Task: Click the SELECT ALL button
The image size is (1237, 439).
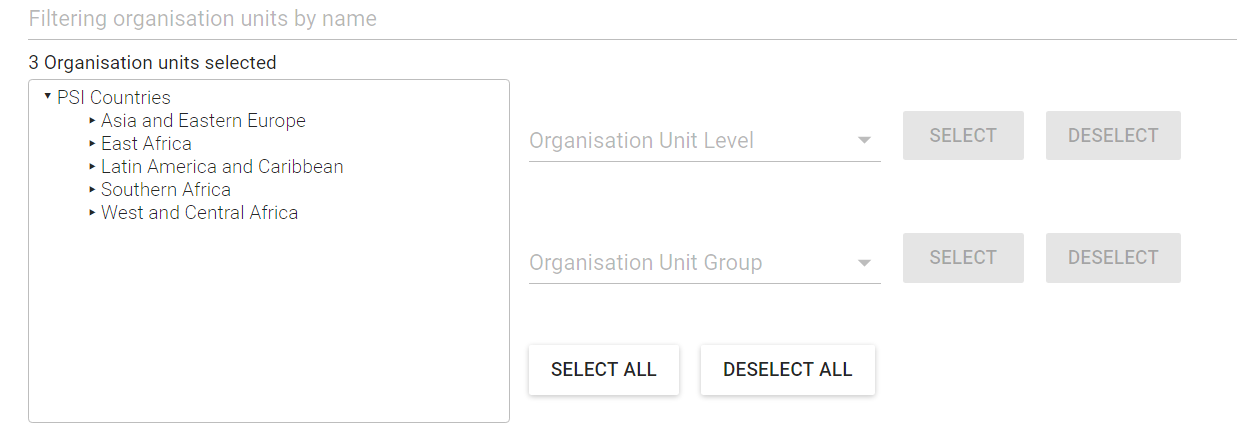Action: [x=603, y=370]
